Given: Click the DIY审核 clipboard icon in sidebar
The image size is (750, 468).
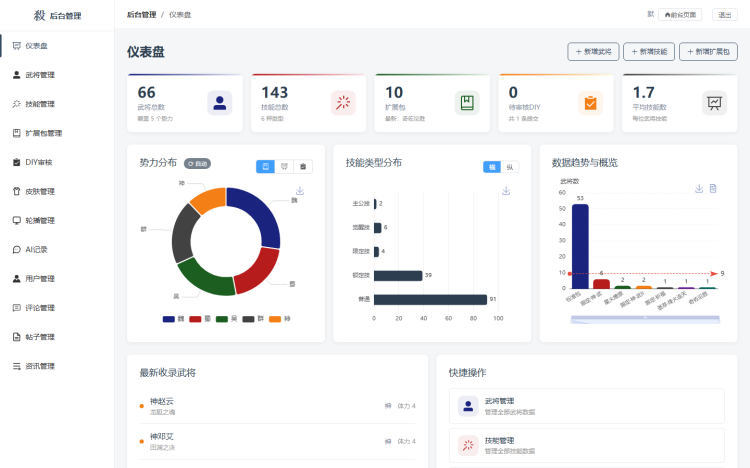Looking at the screenshot, I should tap(17, 162).
